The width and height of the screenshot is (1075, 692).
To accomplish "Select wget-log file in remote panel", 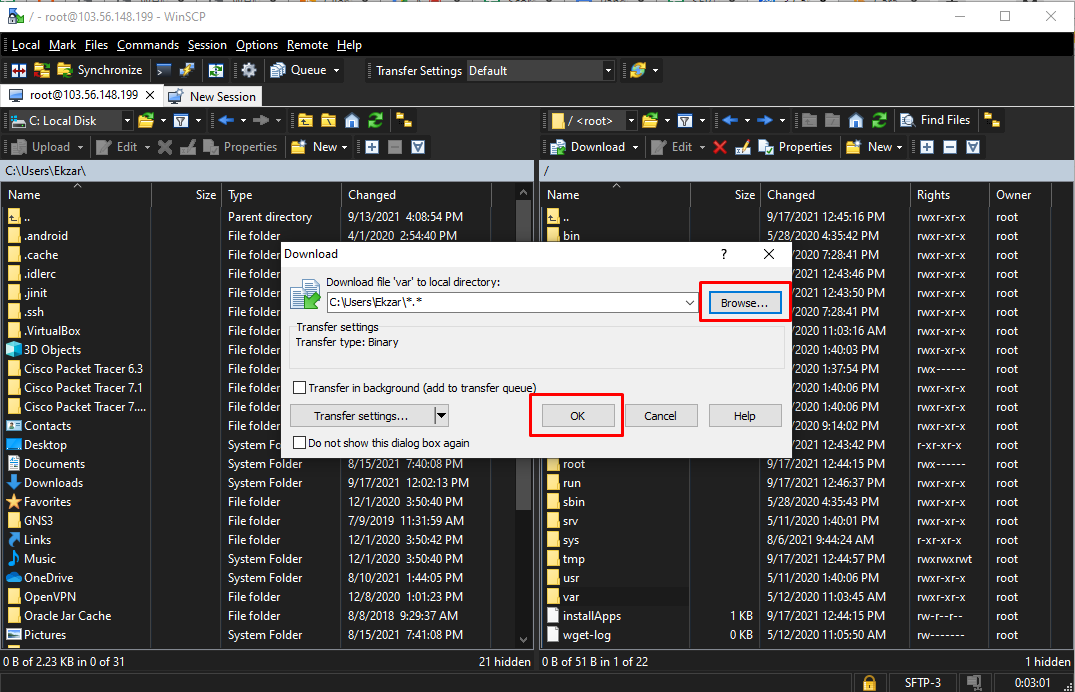I will pyautogui.click(x=587, y=635).
